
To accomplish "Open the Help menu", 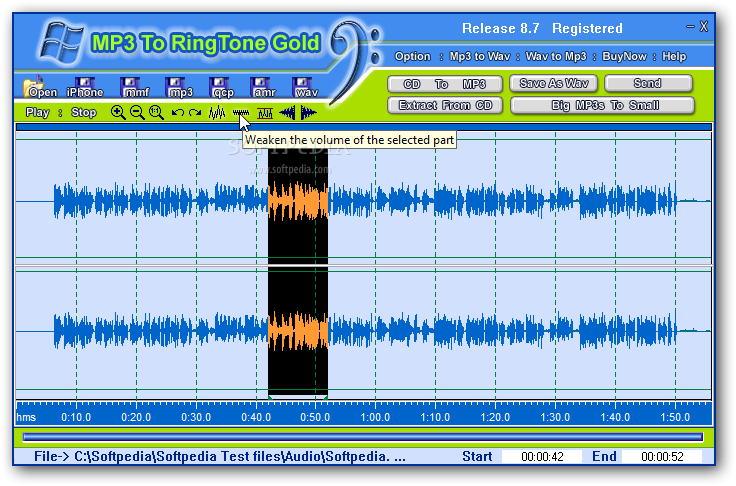I will (x=674, y=56).
